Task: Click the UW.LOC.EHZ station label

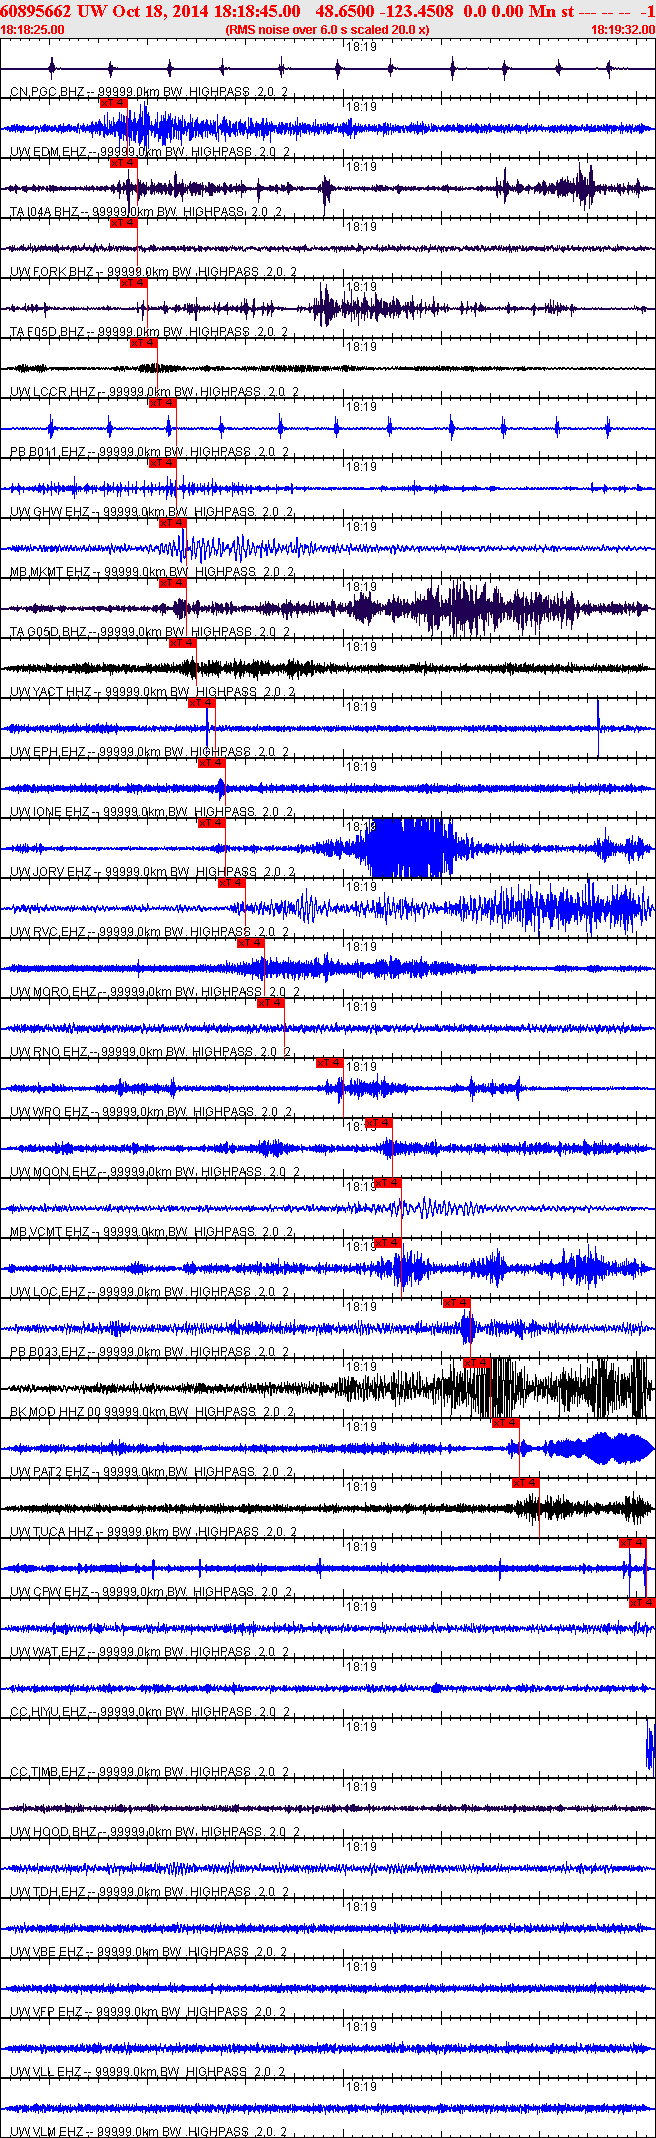Action: (x=48, y=1292)
